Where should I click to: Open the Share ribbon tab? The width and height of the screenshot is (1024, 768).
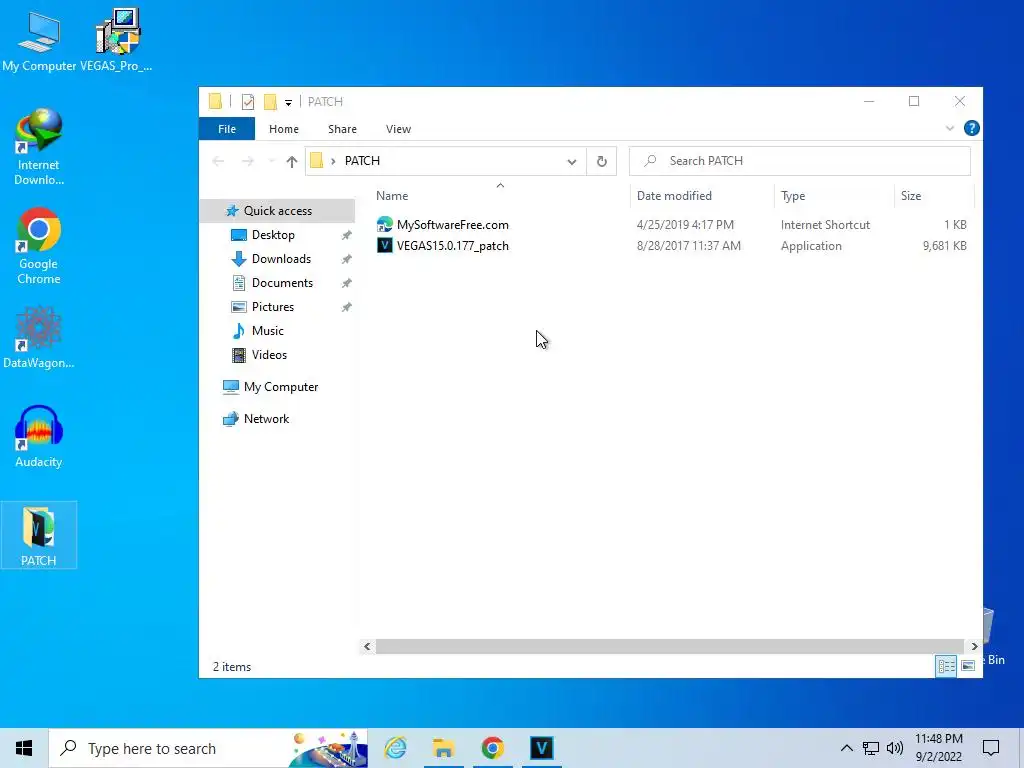[x=342, y=129]
